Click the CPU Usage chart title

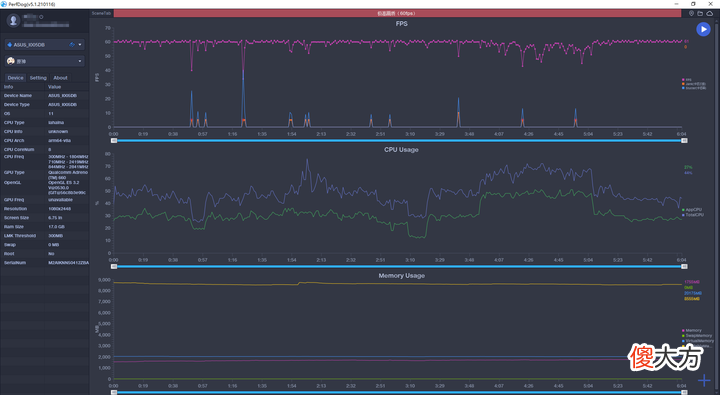(x=401, y=150)
